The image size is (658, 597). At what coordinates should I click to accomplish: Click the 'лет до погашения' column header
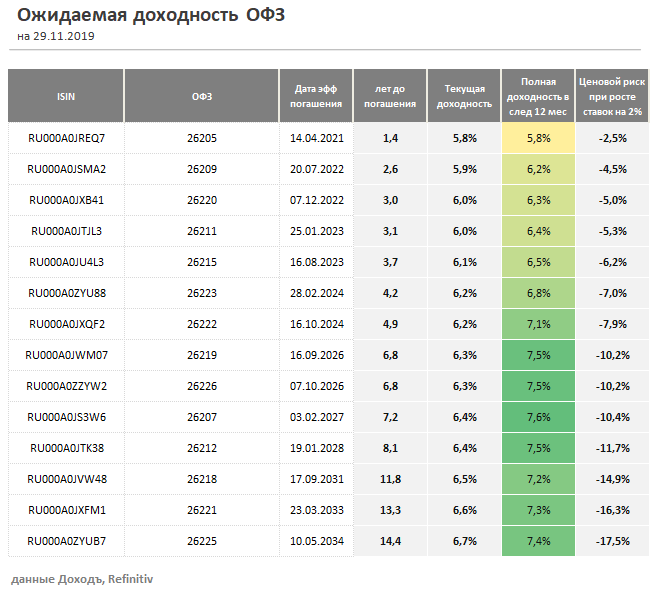point(390,96)
